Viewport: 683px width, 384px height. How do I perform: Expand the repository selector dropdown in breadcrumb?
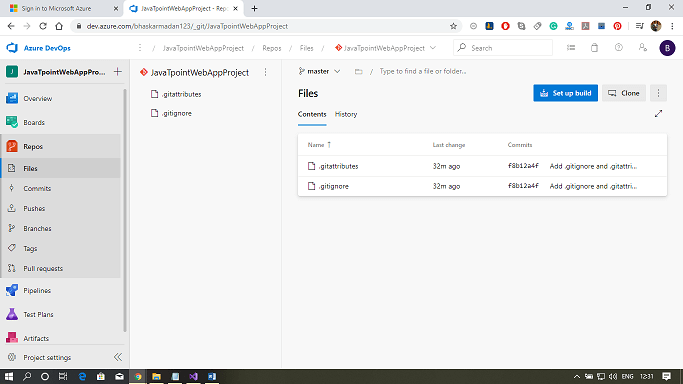click(433, 48)
